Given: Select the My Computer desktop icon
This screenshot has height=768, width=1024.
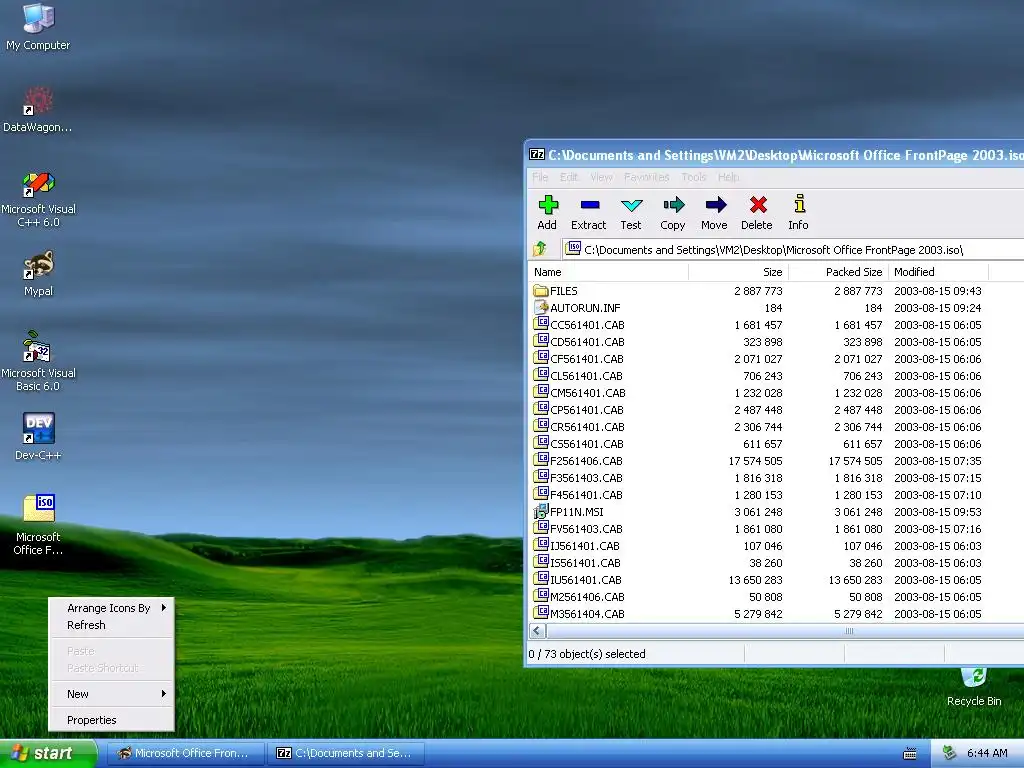Looking at the screenshot, I should [x=38, y=18].
